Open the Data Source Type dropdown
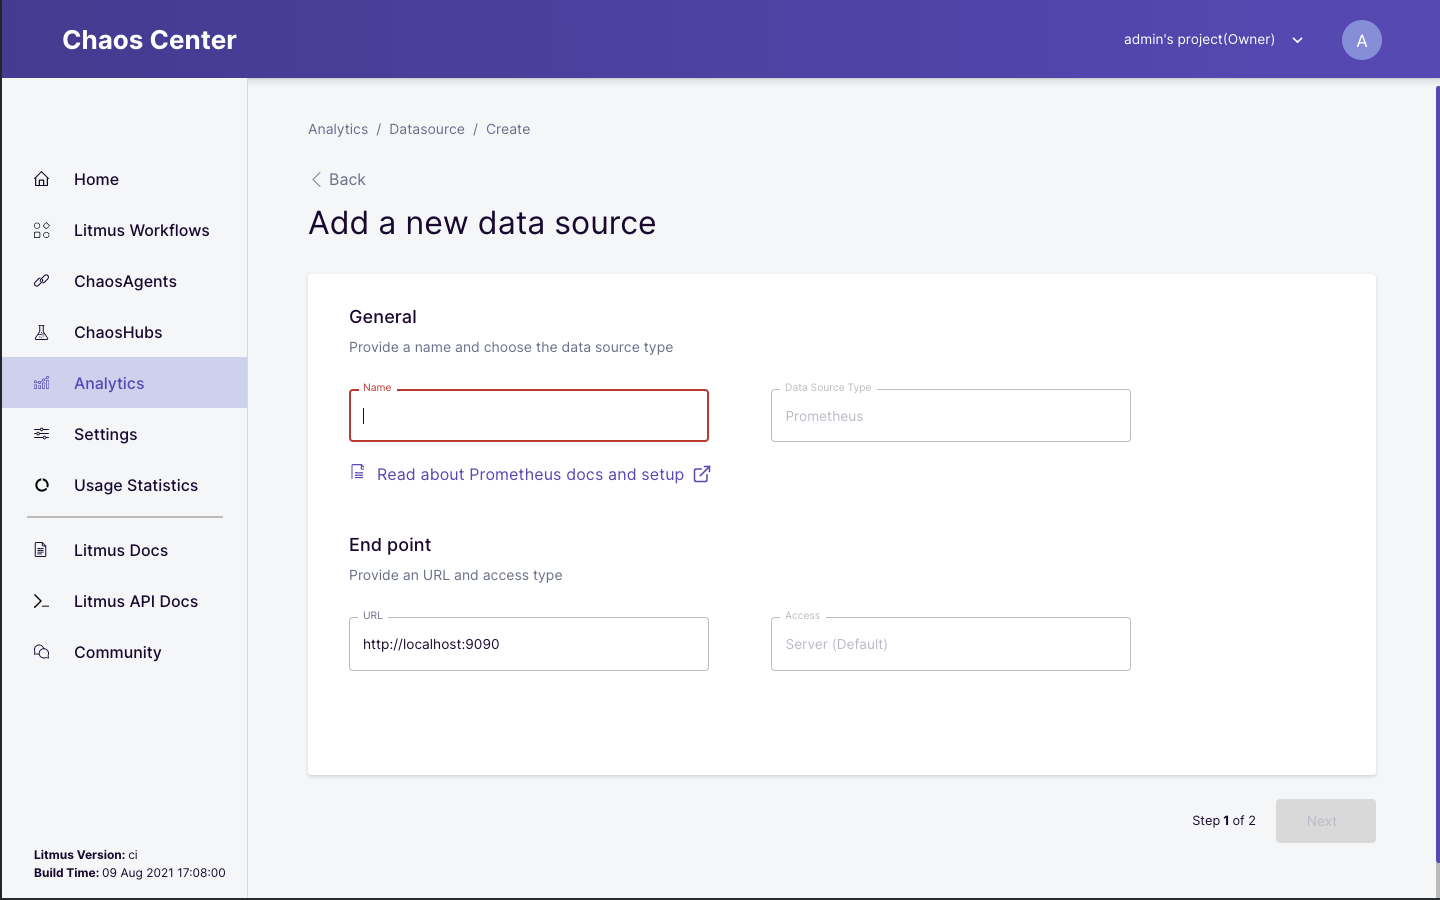 coord(950,416)
